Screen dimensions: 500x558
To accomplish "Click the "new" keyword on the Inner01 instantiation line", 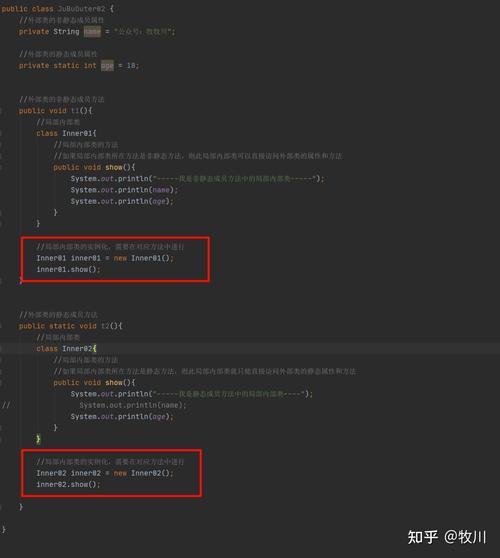I will click(x=120, y=258).
